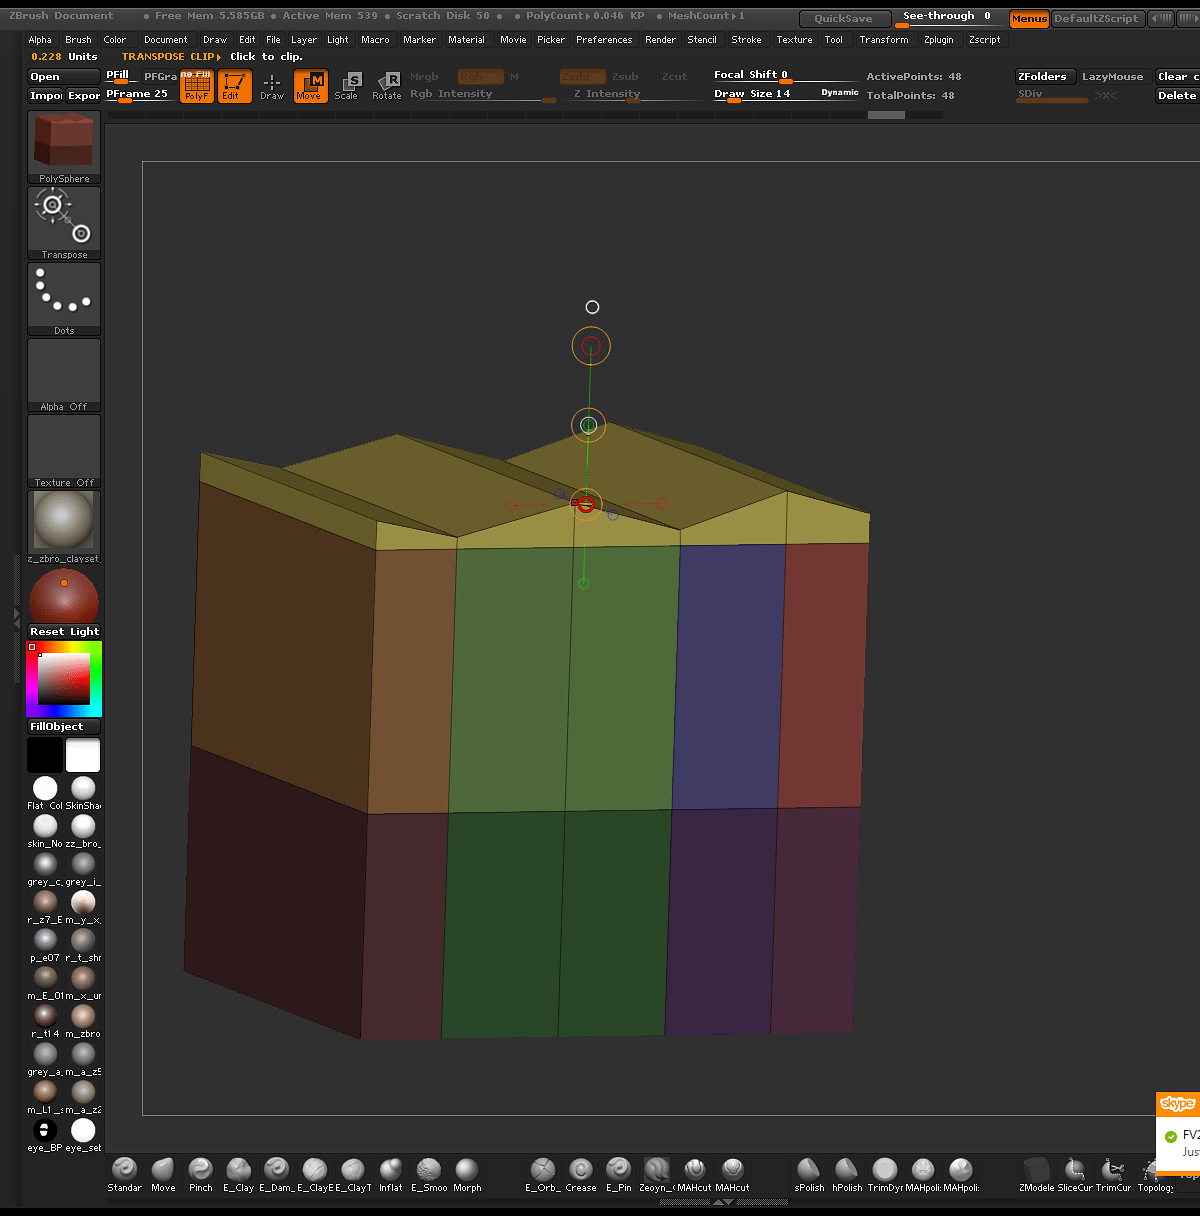Toggle LazyMouse option
The image size is (1200, 1216).
[1112, 77]
